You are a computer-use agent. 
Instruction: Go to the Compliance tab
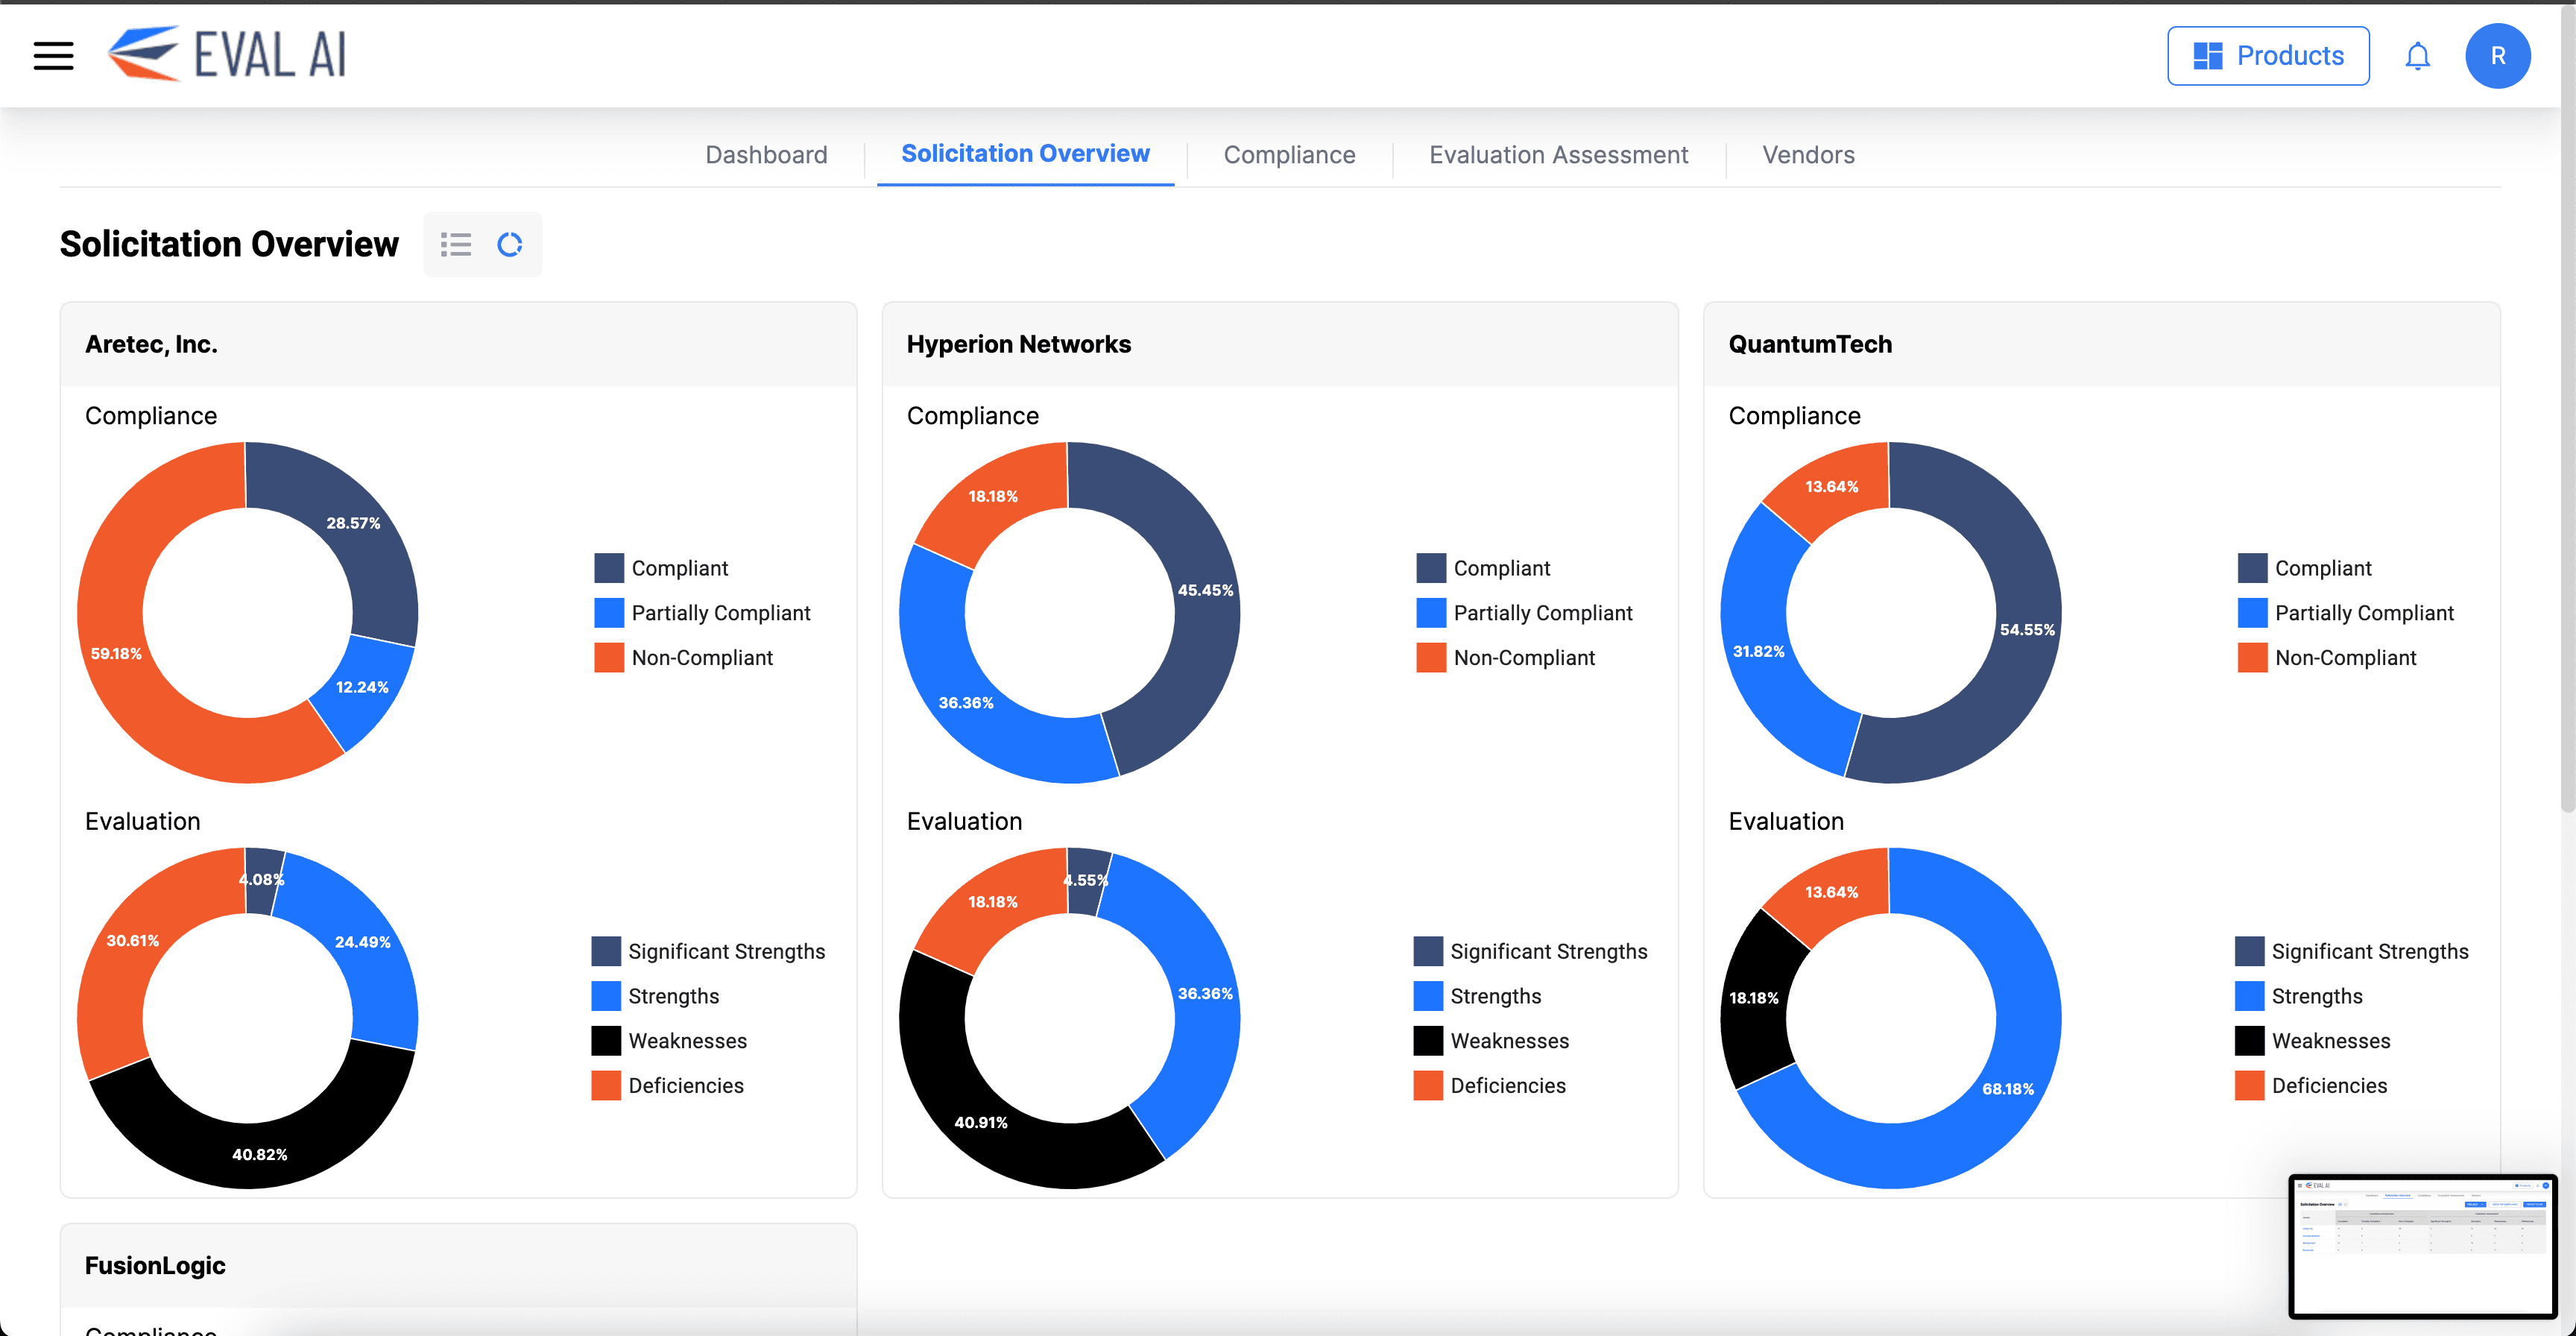point(1289,155)
